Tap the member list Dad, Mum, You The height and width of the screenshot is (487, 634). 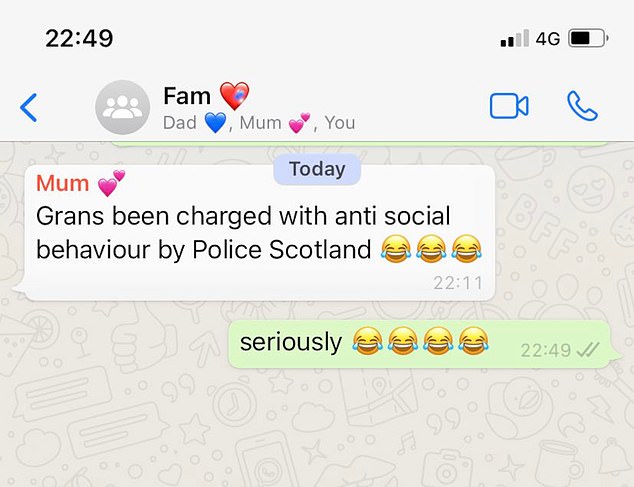(x=259, y=123)
